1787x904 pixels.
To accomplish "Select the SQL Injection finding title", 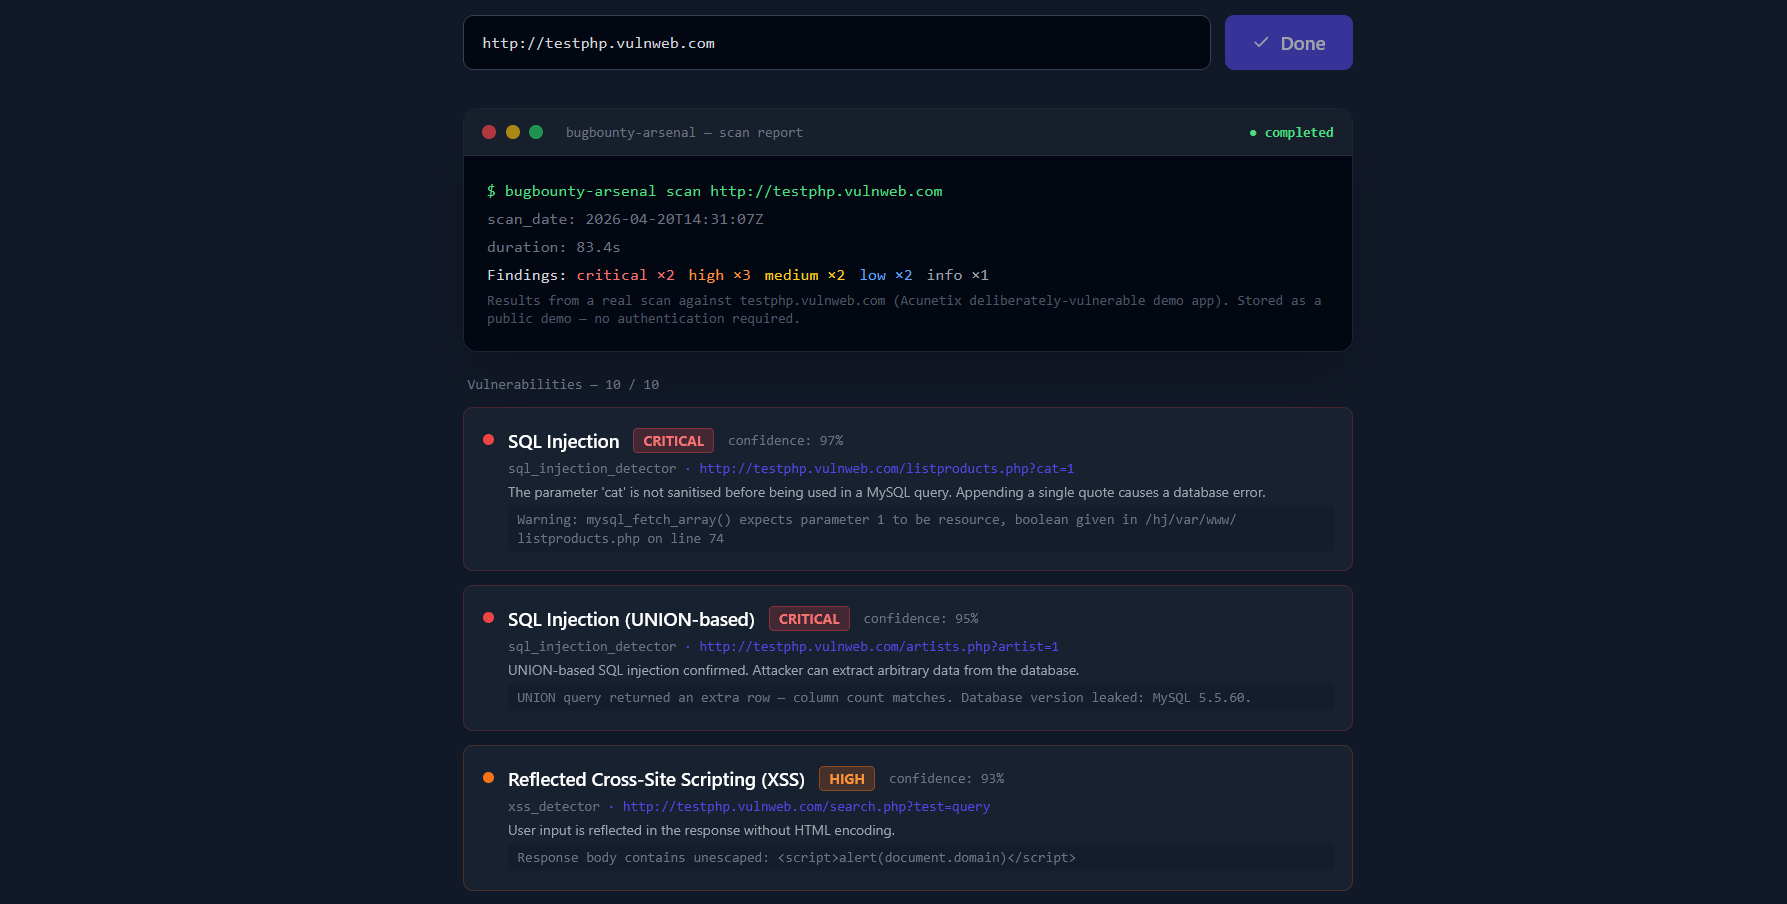I will tap(563, 441).
